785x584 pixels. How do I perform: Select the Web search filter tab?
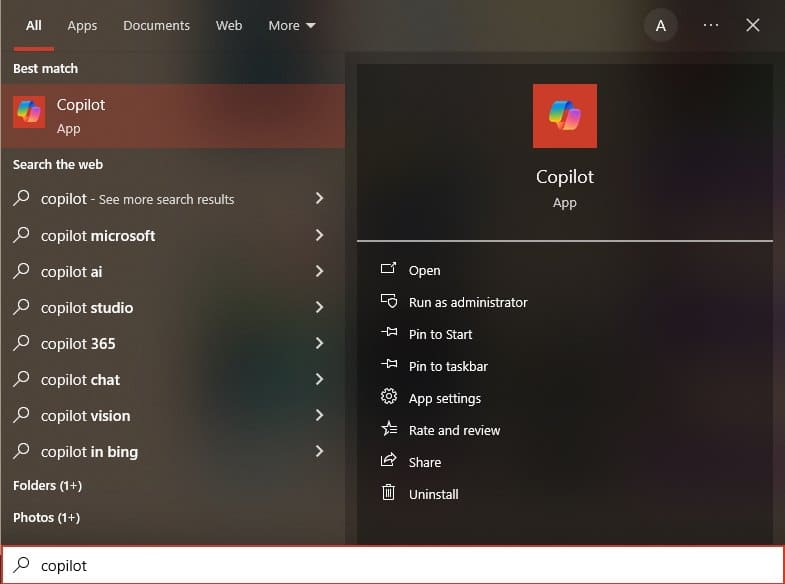point(229,26)
